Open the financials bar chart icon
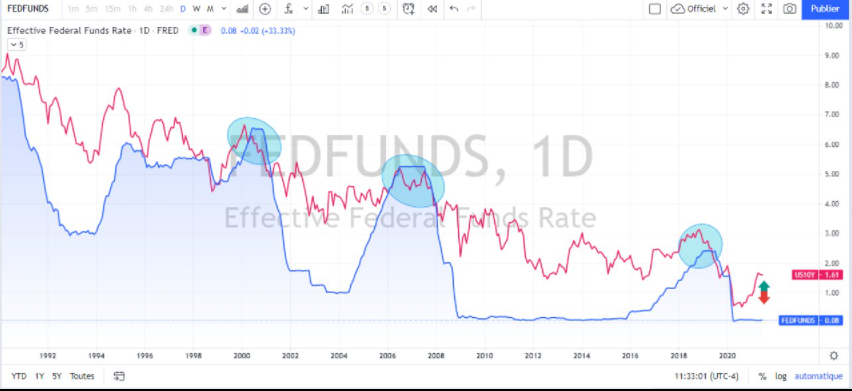The image size is (852, 391). 324,9
